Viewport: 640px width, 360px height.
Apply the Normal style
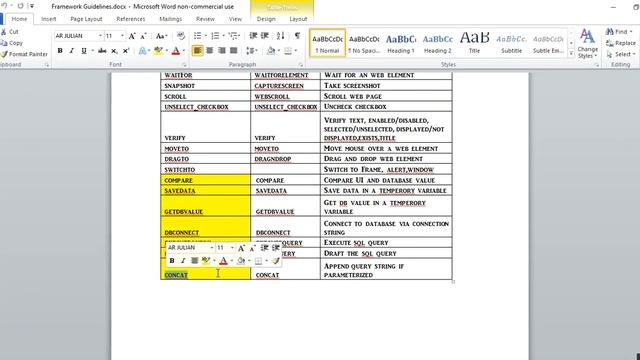tap(327, 43)
